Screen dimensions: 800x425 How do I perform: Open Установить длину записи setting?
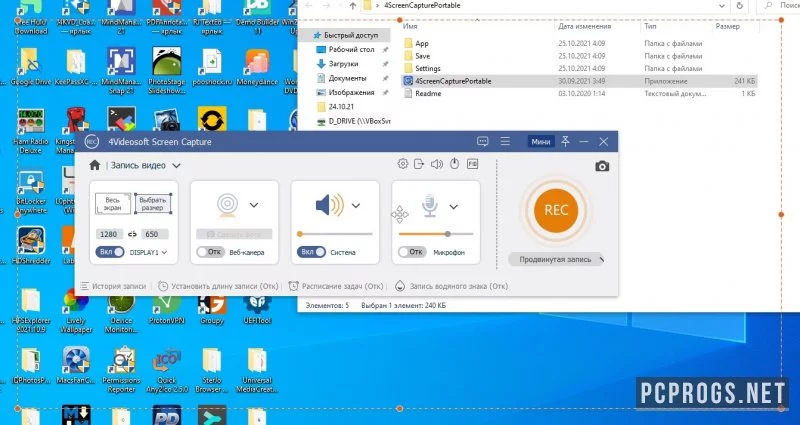tap(218, 286)
